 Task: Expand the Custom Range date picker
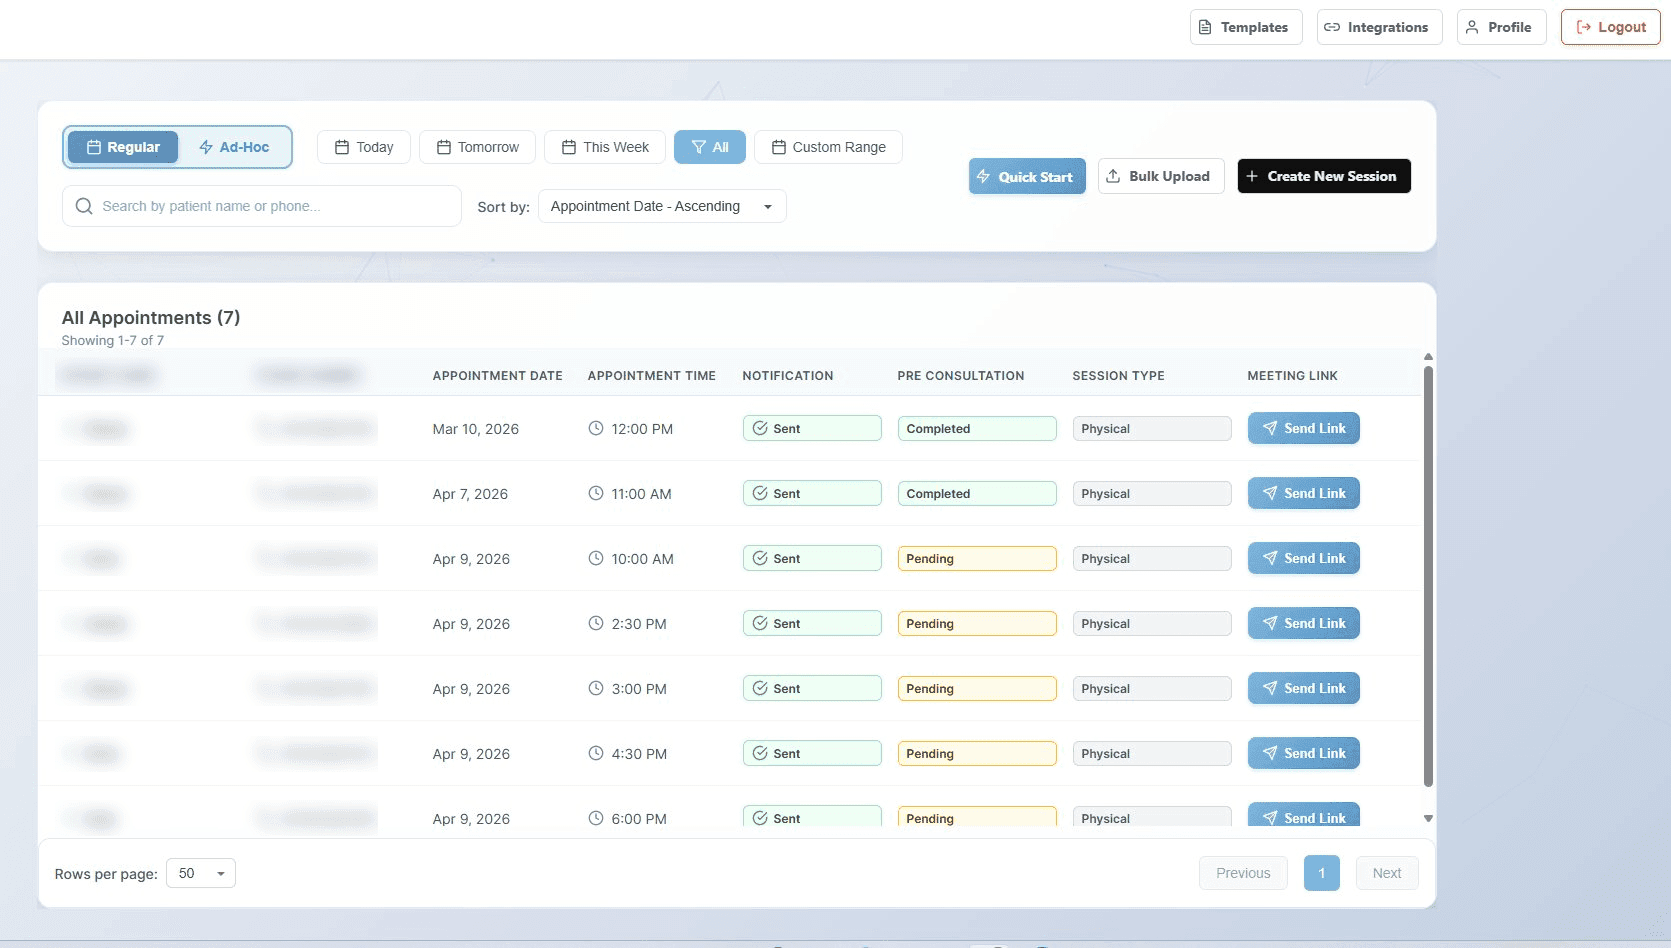pos(828,147)
